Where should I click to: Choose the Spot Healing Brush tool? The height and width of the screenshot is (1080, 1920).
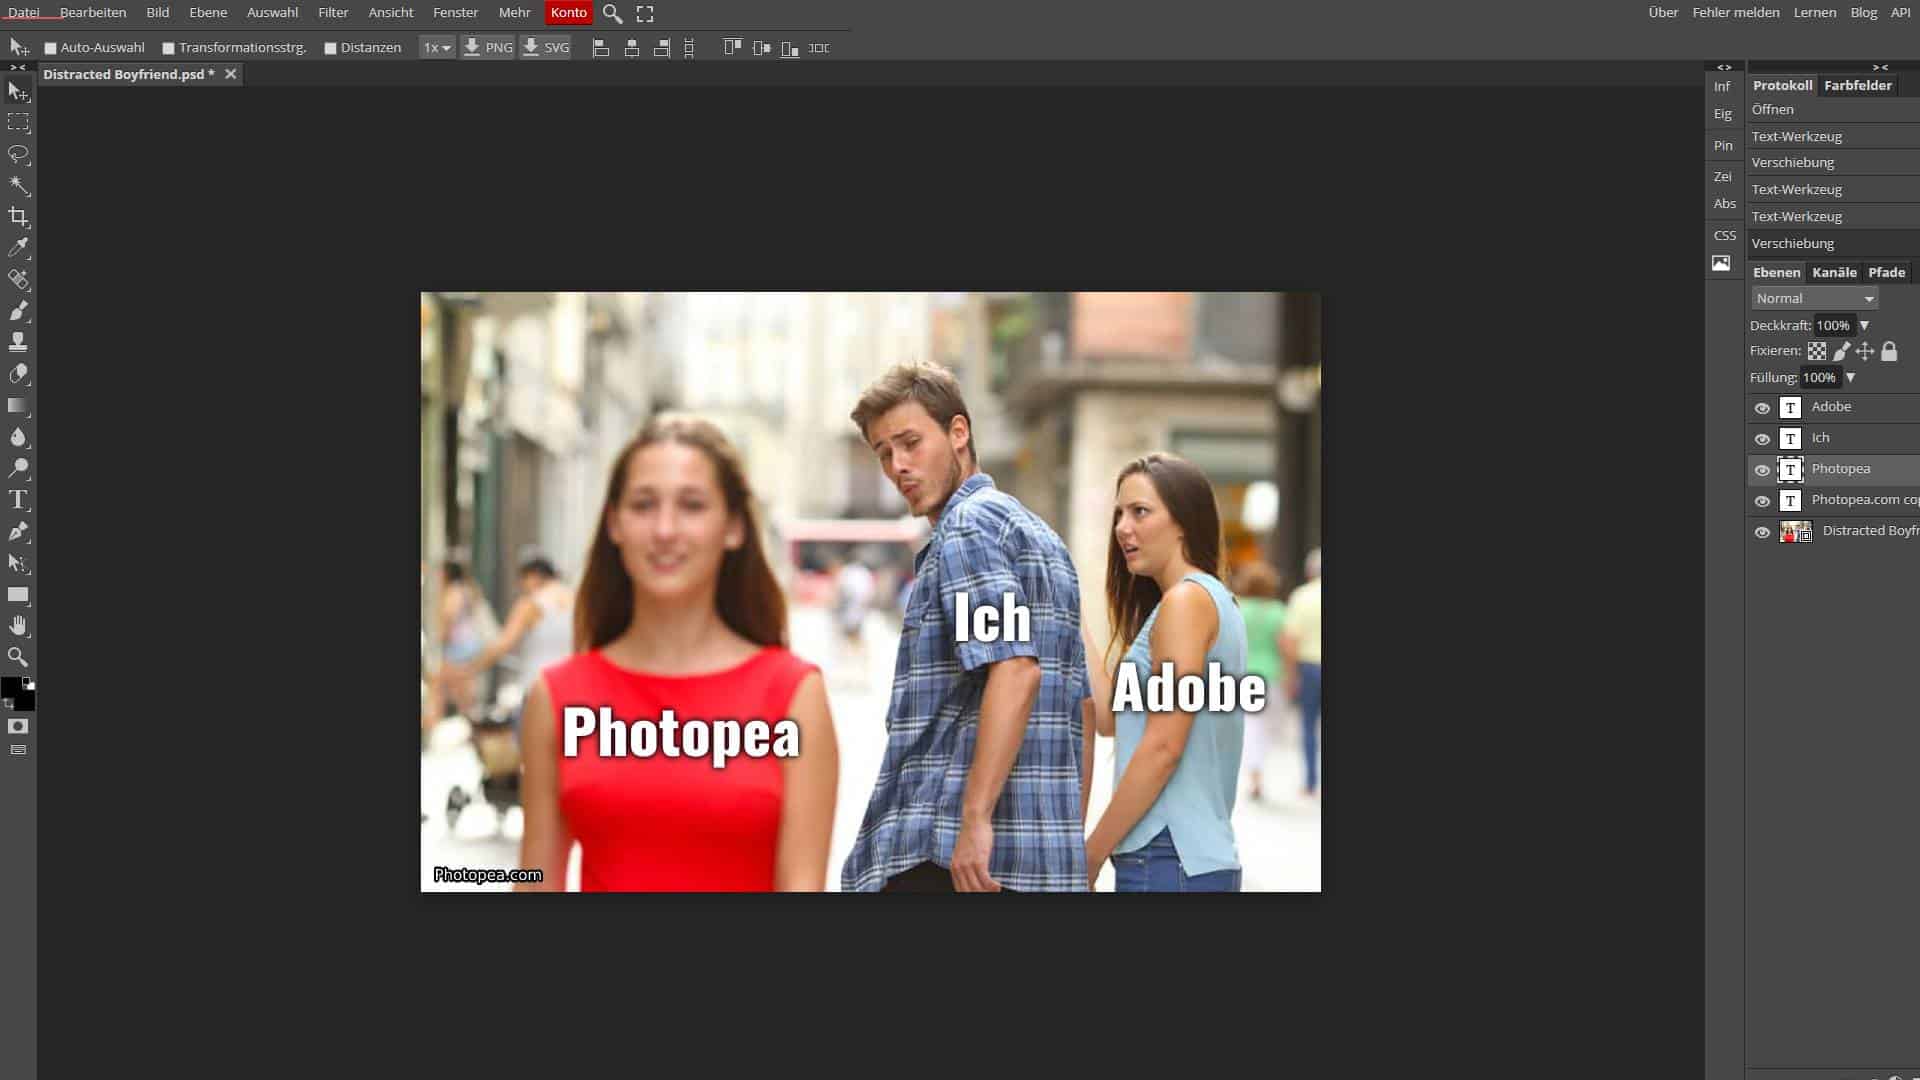(x=18, y=280)
